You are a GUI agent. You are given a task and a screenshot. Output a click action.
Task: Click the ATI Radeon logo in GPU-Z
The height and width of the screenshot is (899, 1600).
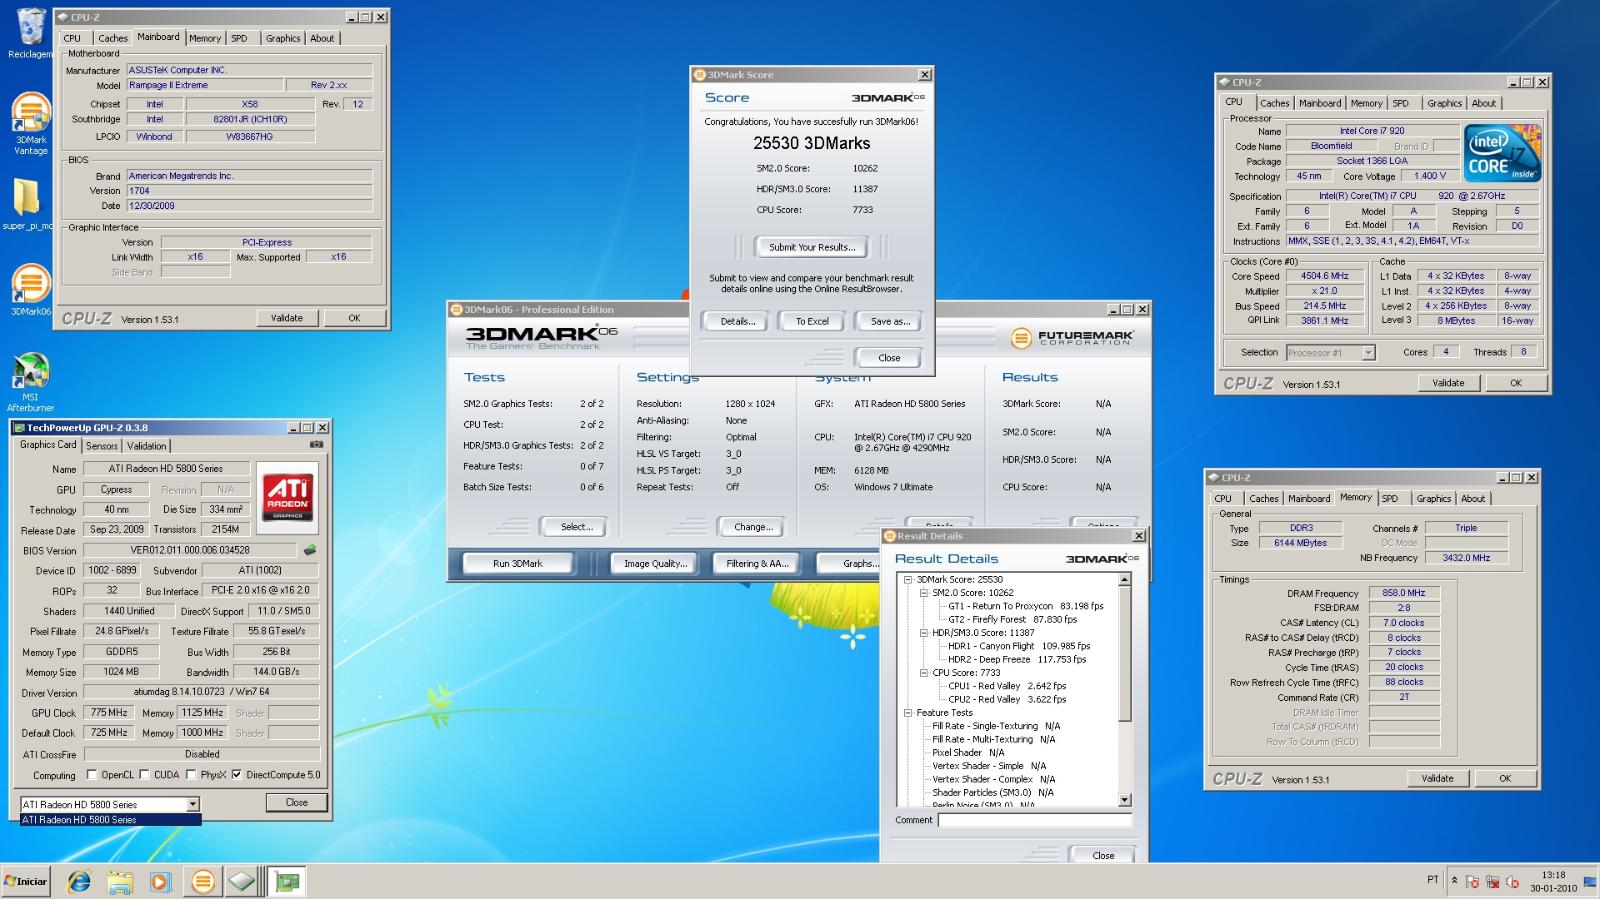[x=287, y=496]
